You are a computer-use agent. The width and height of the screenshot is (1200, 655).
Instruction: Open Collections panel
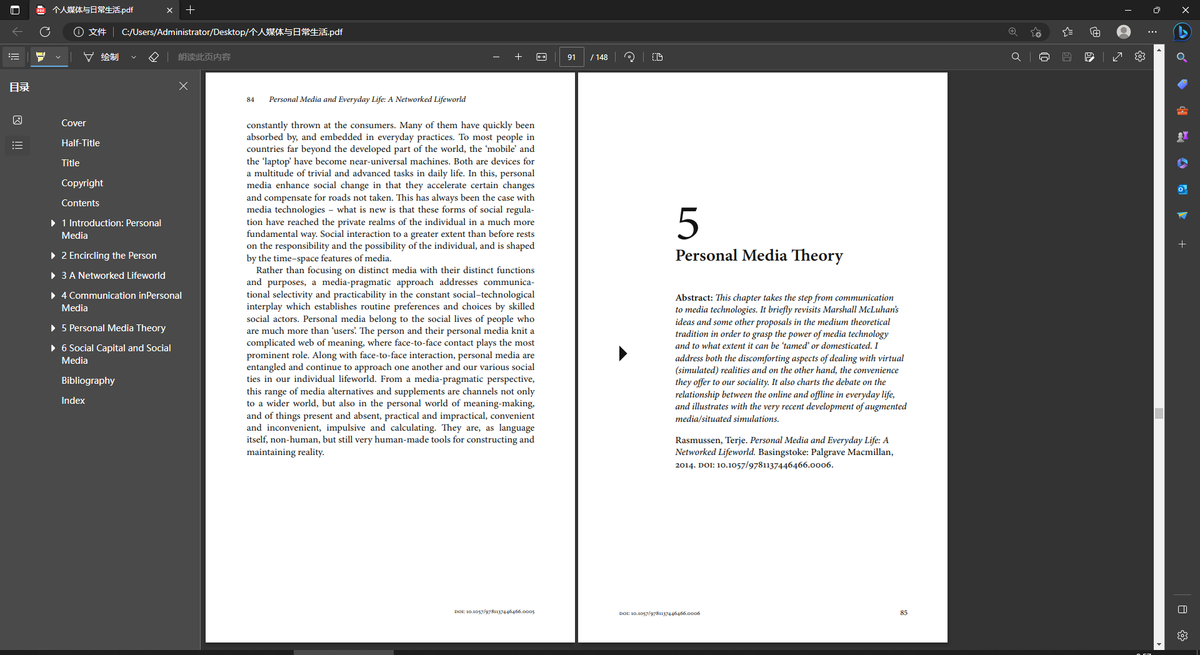(1095, 32)
